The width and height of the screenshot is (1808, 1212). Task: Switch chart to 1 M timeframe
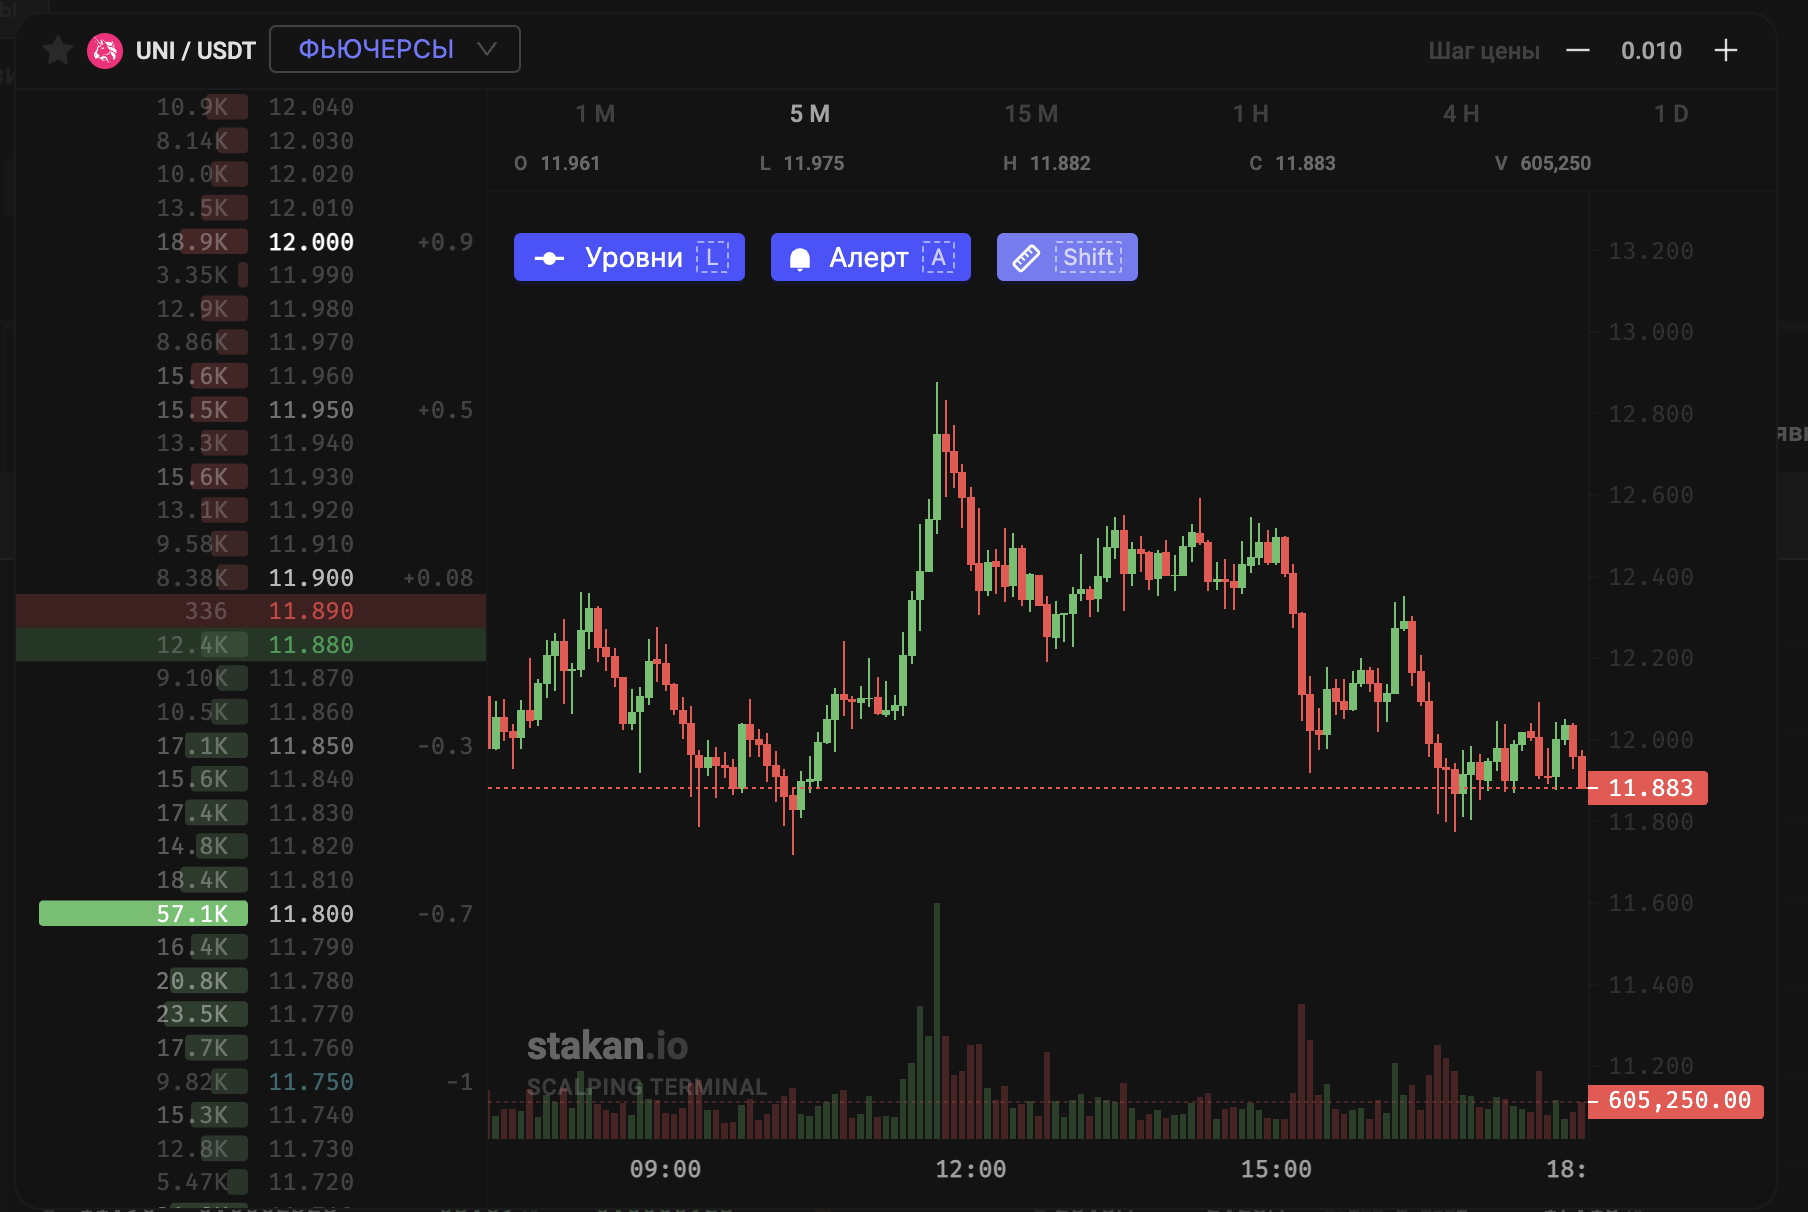pyautogui.click(x=595, y=114)
